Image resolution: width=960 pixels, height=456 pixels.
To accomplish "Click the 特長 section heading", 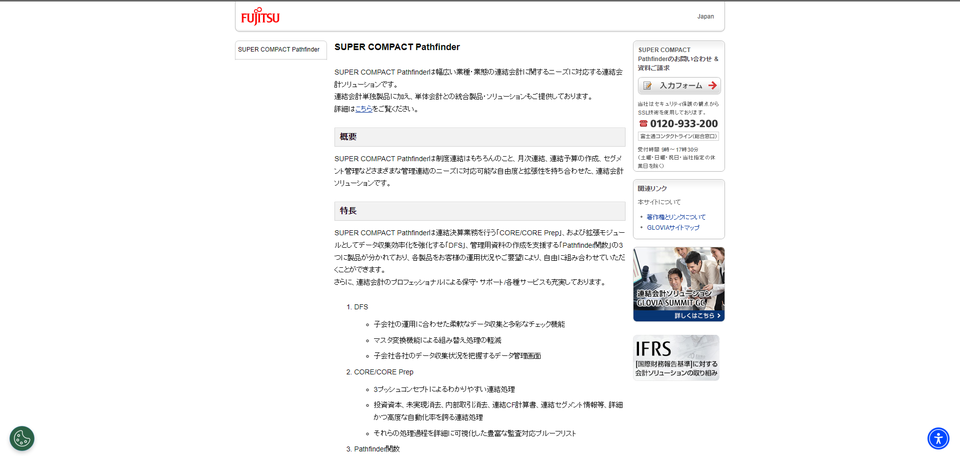I will (x=349, y=211).
